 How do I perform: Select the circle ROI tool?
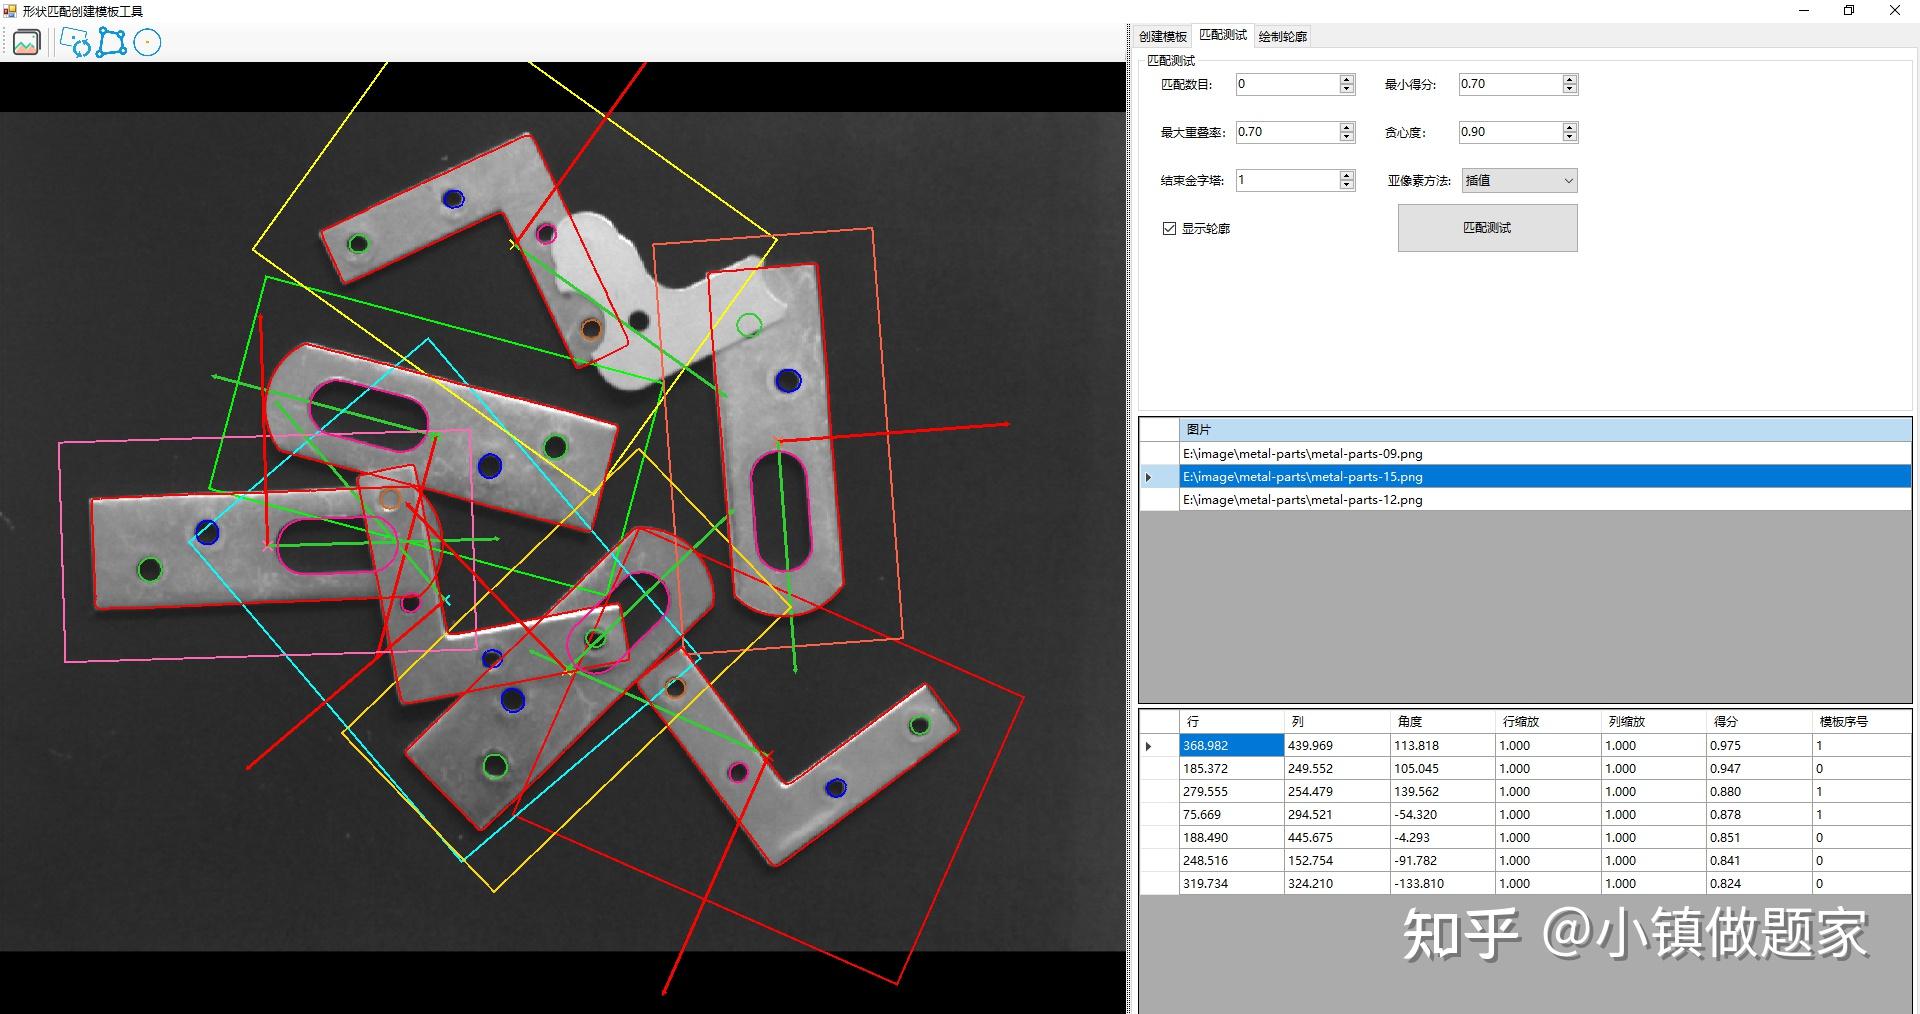[x=147, y=42]
